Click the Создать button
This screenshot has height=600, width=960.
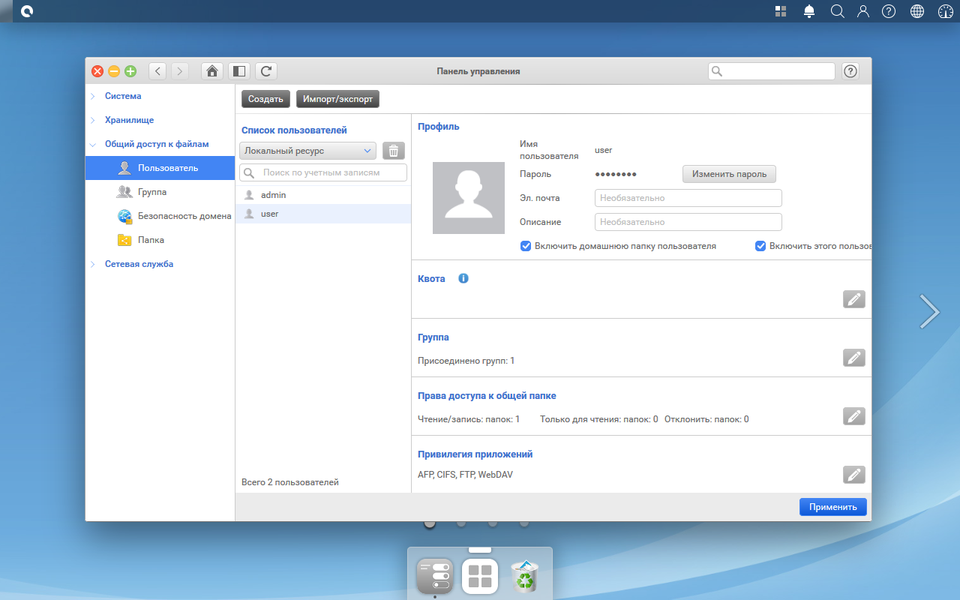tap(266, 99)
